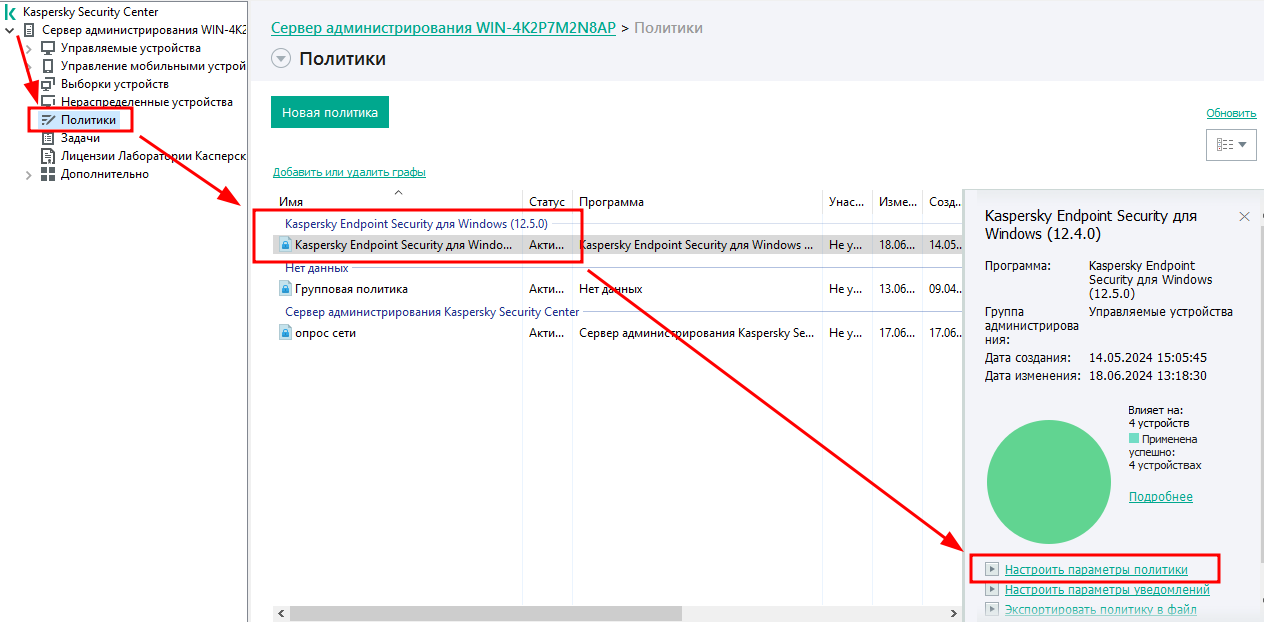The height and width of the screenshot is (622, 1264).
Task: Open Настроить параметры уведомлений
Action: pos(1107,590)
